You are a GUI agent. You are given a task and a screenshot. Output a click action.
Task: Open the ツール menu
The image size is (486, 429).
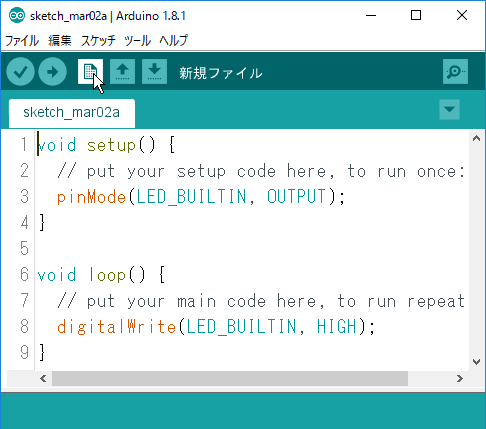coord(137,41)
